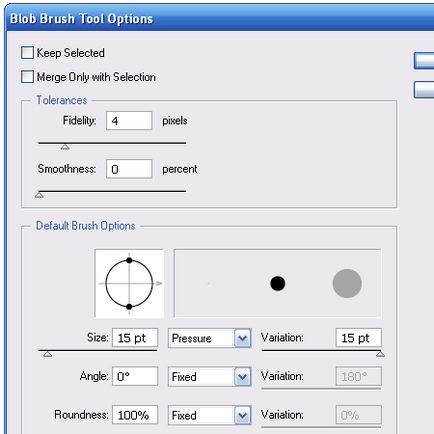Viewport: 434px width, 434px height.
Task: Click top dot on brush roundness circle
Action: click(x=129, y=260)
